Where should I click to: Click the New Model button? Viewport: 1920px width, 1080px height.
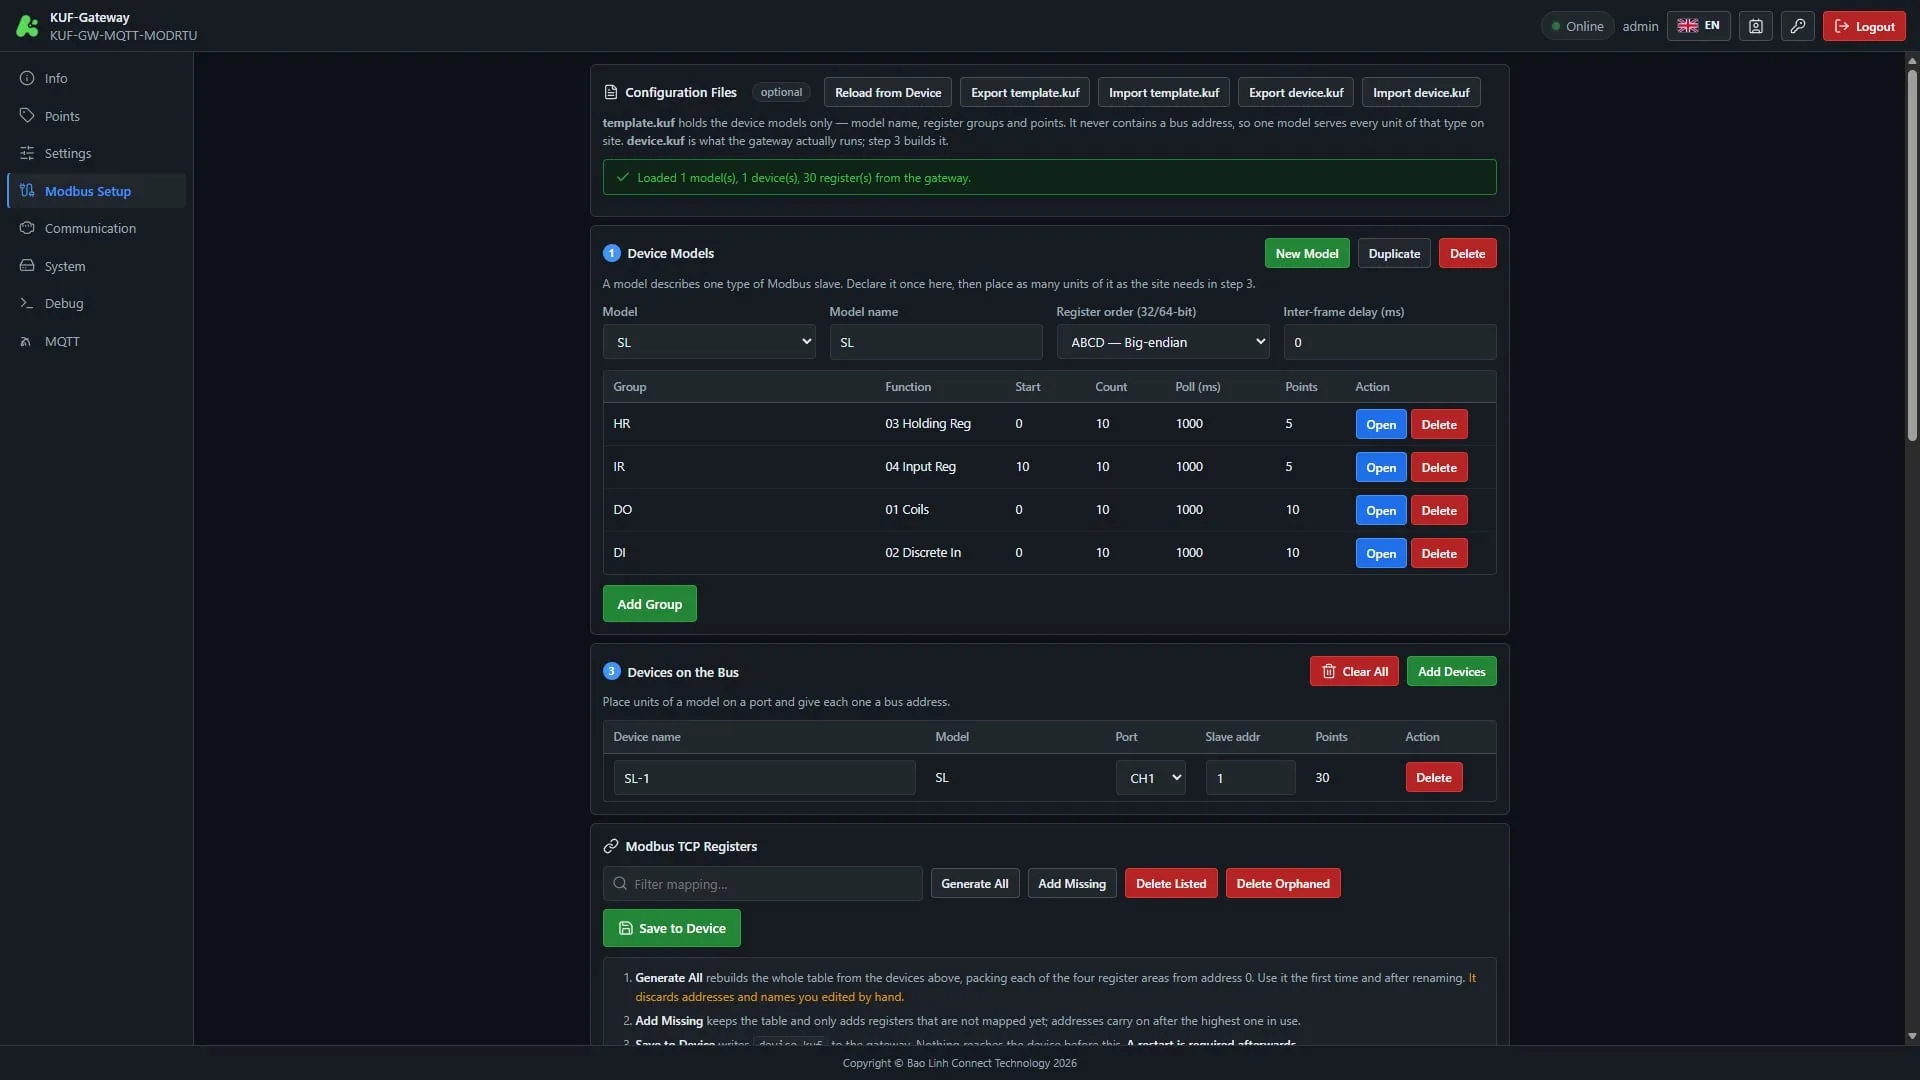[1307, 253]
